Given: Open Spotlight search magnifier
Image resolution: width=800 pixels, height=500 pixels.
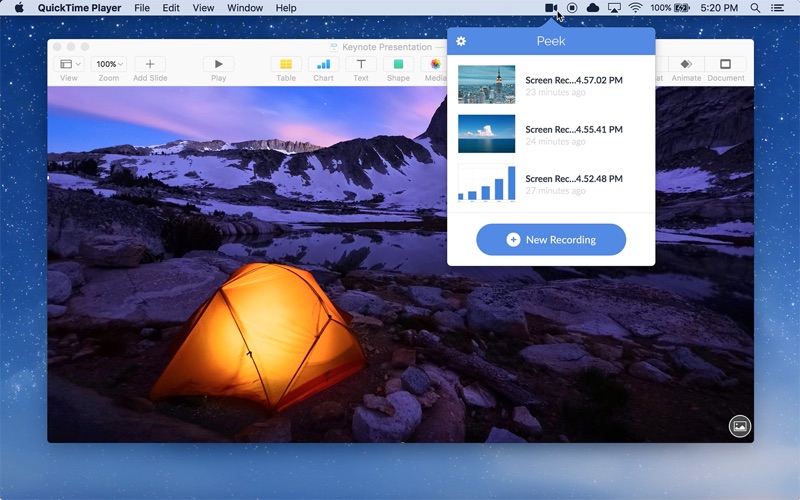Looking at the screenshot, I should (x=755, y=8).
